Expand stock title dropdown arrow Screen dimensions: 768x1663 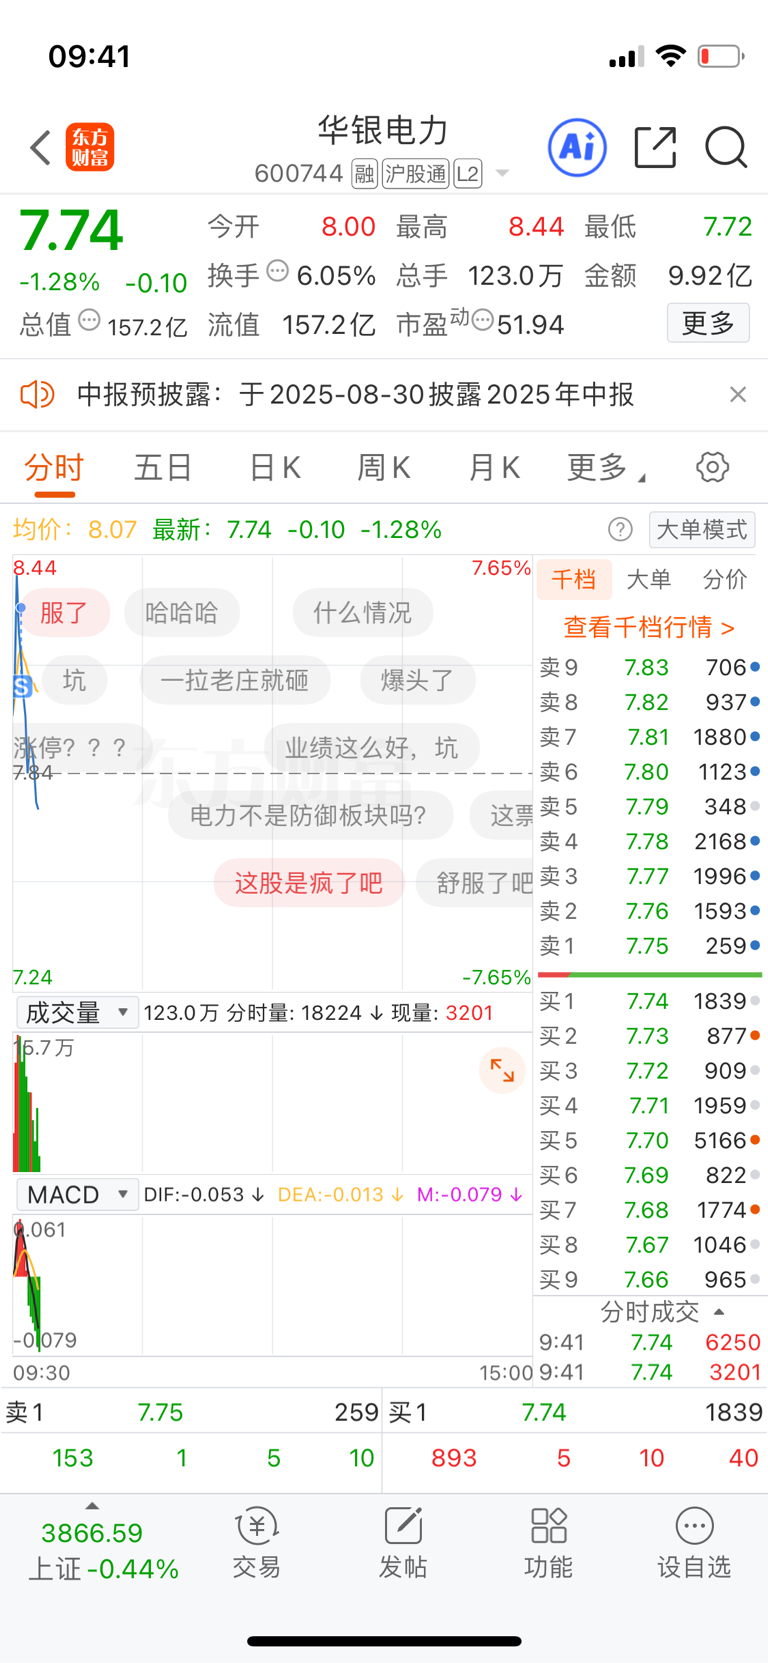[x=502, y=174]
